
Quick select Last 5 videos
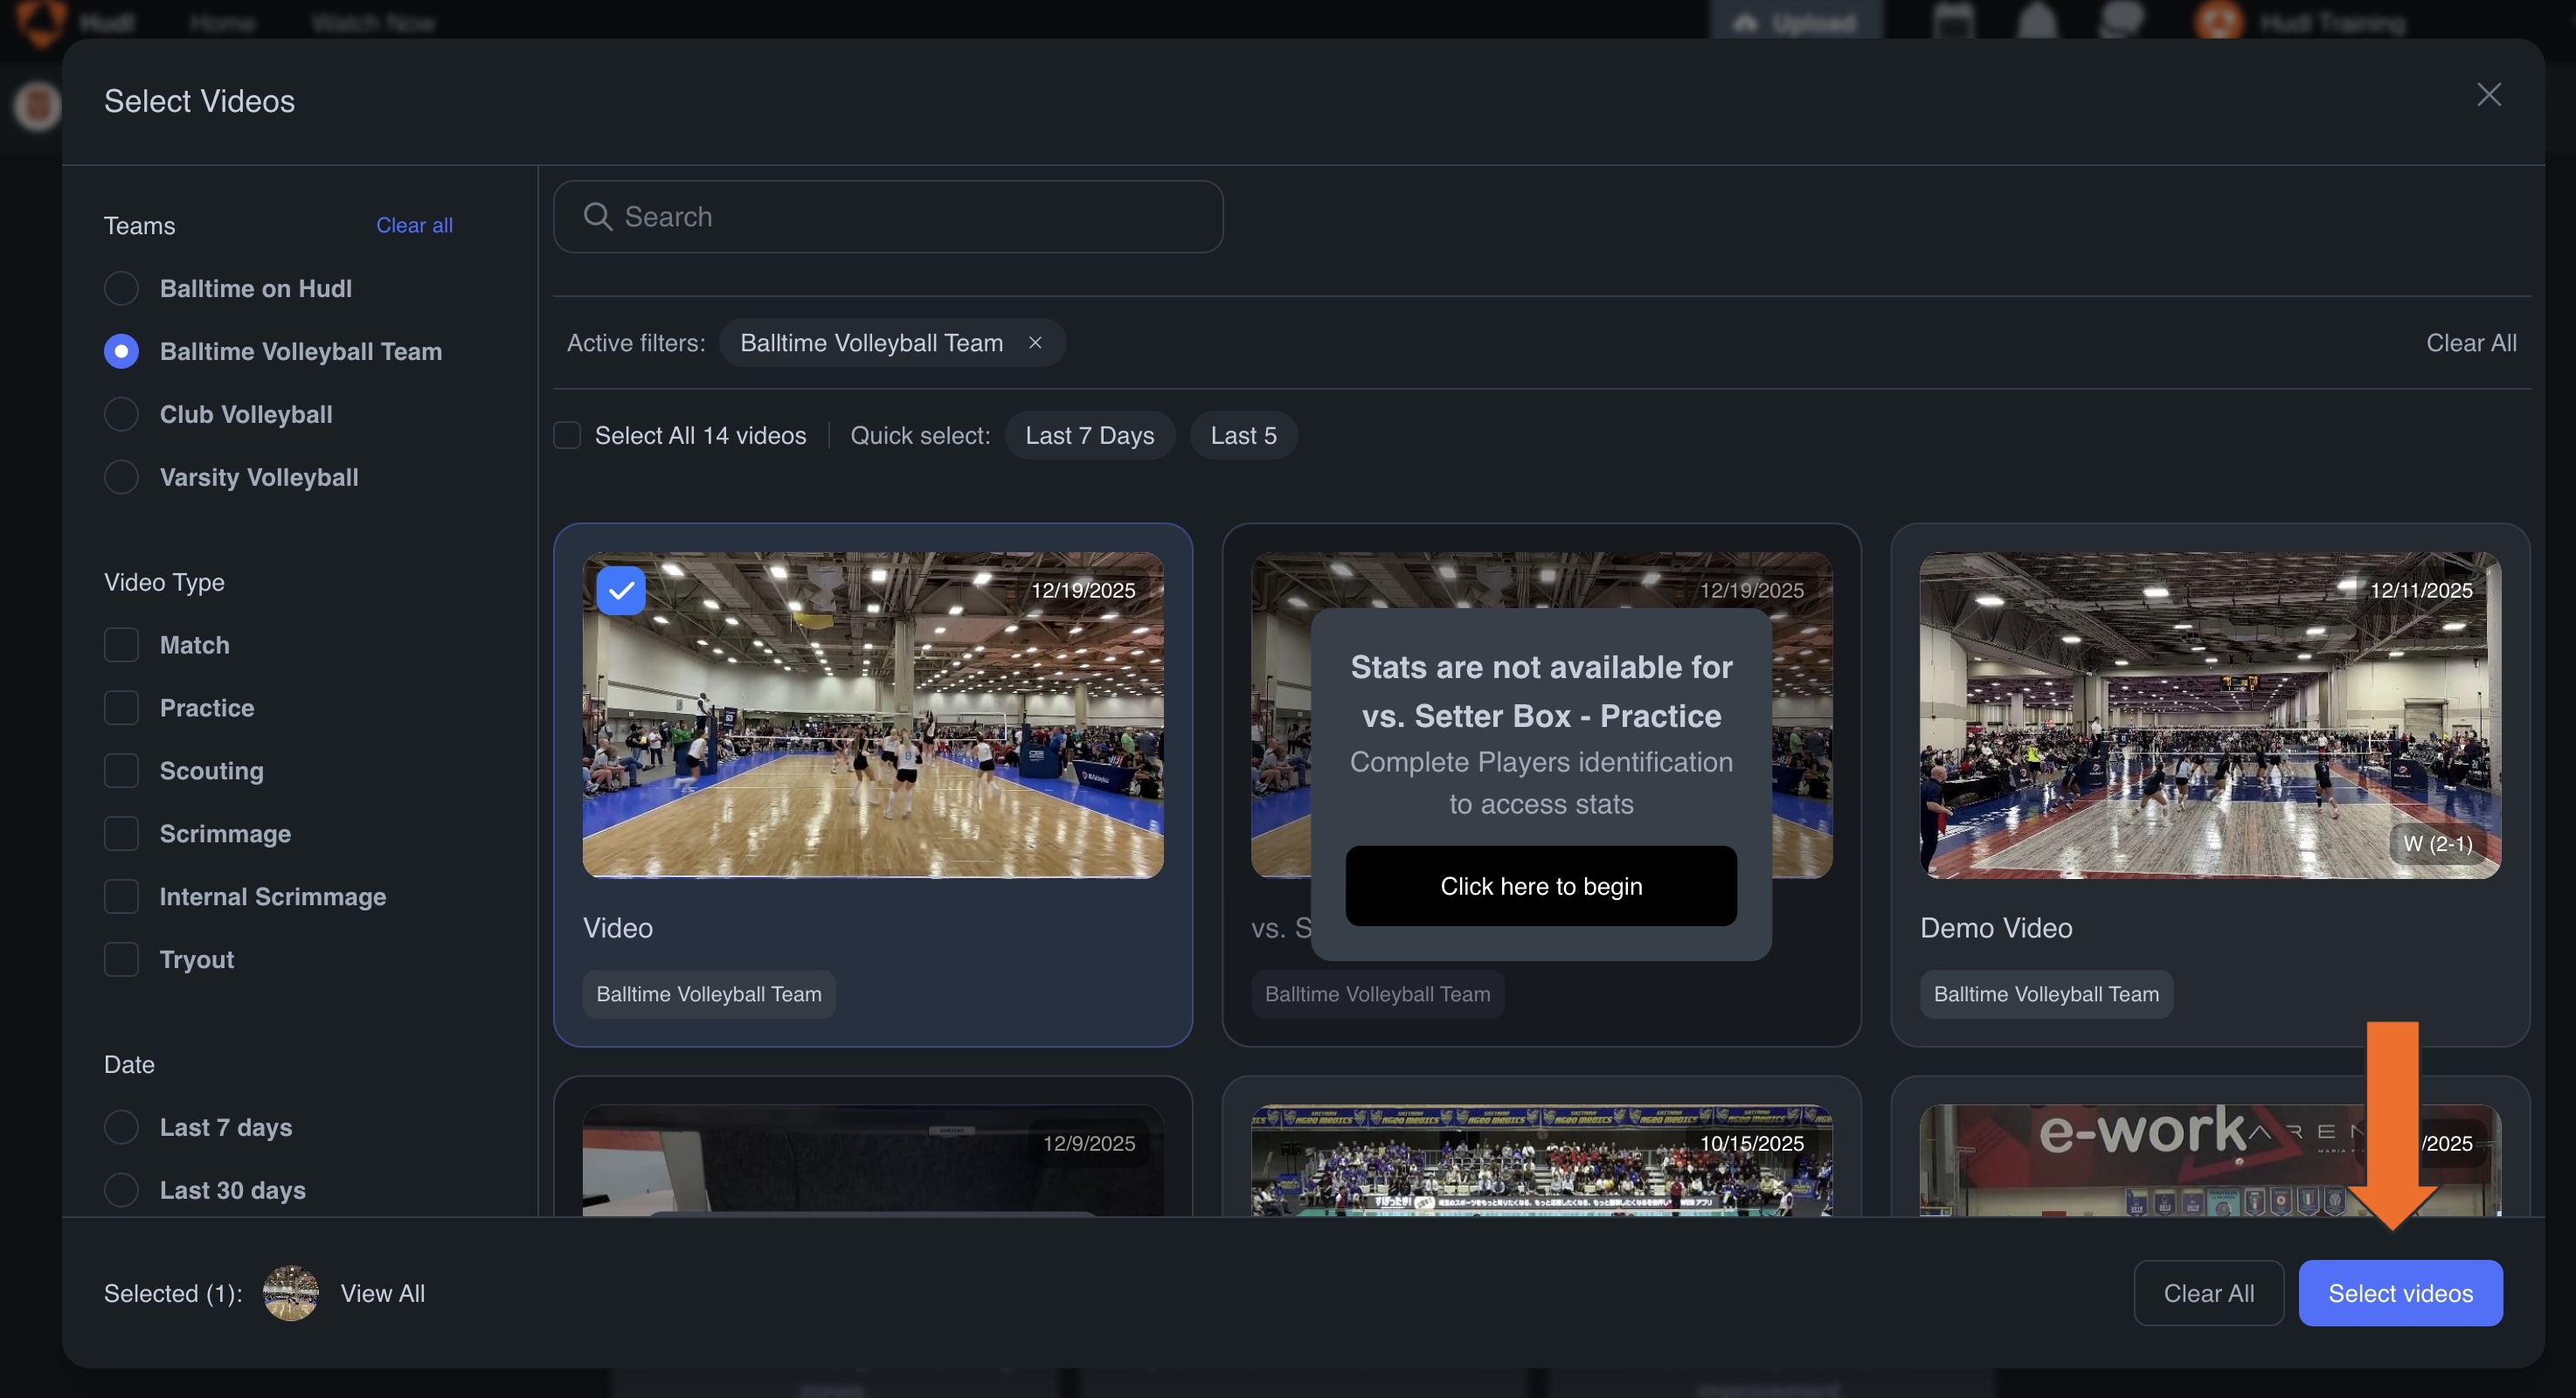point(1243,435)
